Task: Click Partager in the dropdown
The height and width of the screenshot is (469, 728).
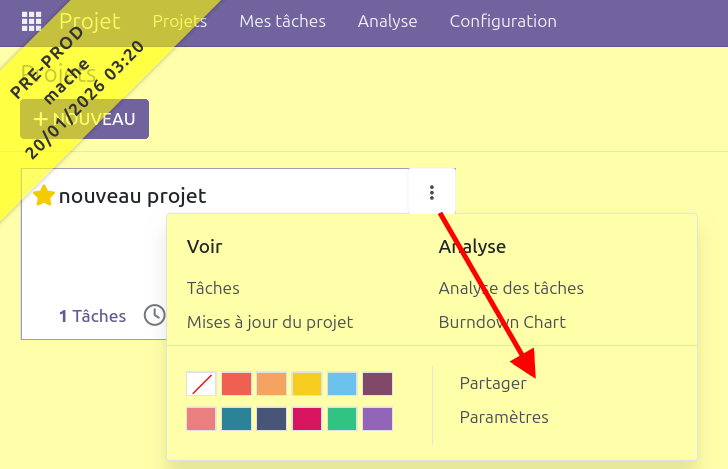Action: 492,383
